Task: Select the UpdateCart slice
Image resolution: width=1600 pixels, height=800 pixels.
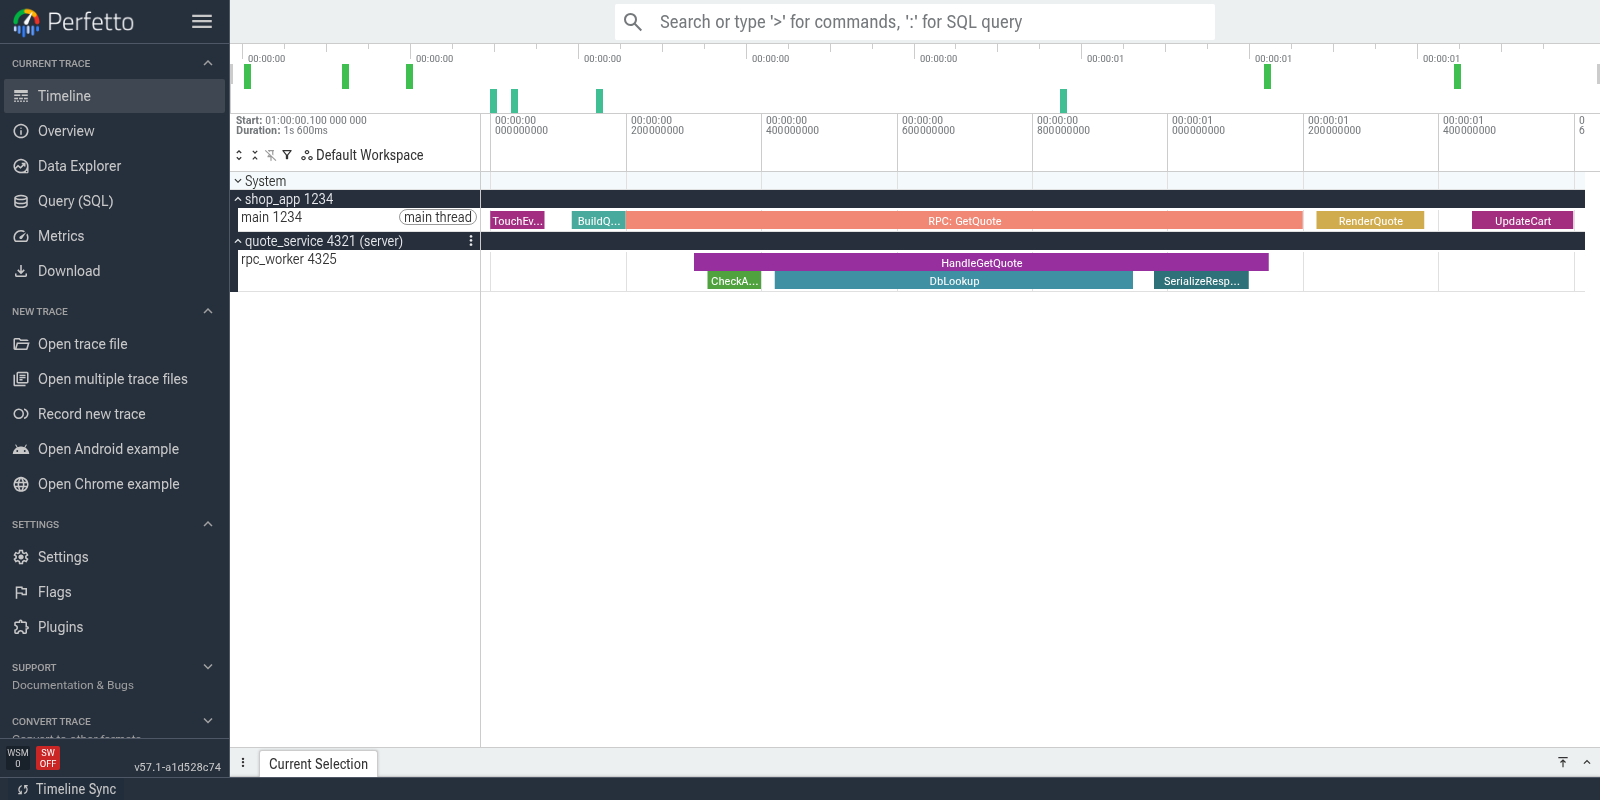Action: (x=1522, y=221)
